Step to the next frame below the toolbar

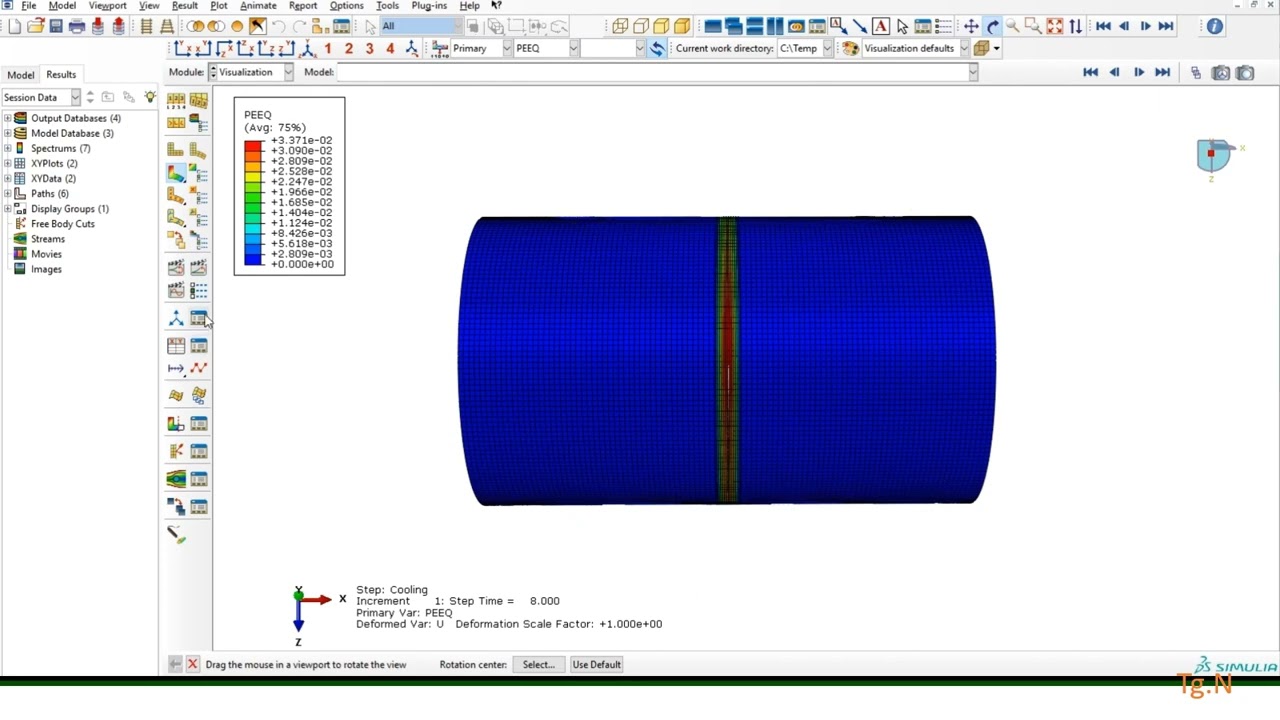coord(1138,72)
